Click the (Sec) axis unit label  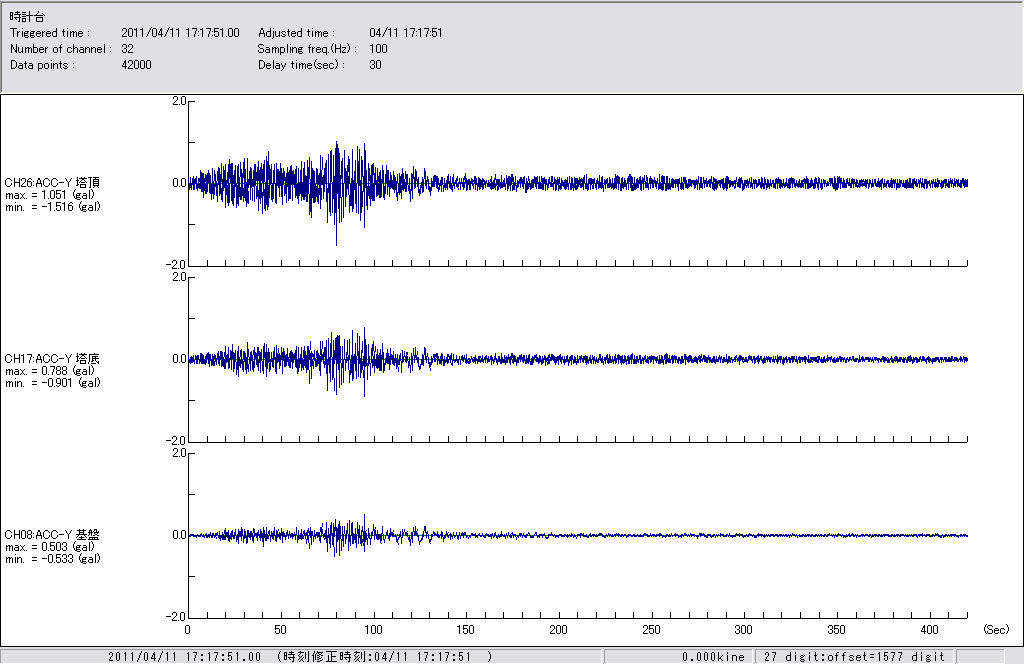(995, 630)
